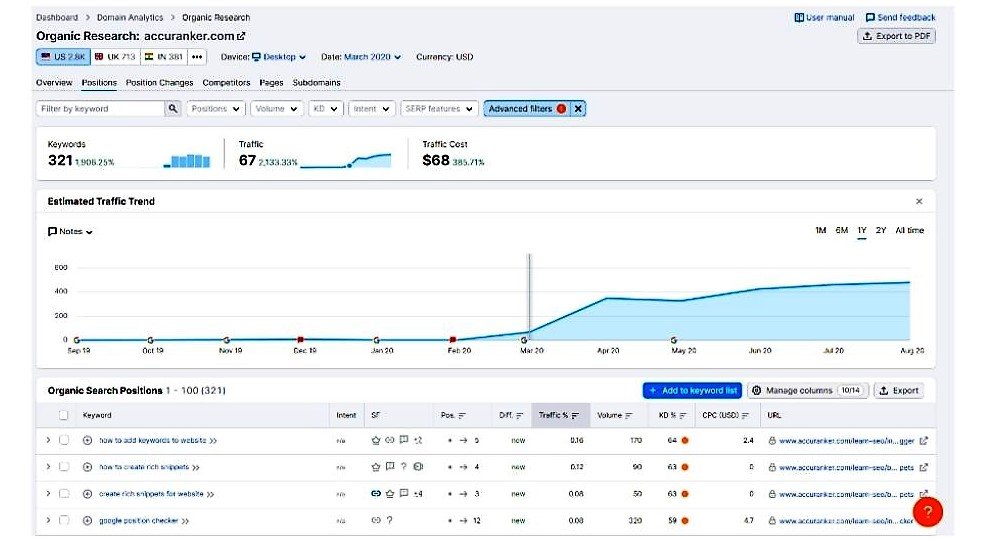Open external URL icon in first keyword row
This screenshot has height=541, width=994.
(924, 440)
